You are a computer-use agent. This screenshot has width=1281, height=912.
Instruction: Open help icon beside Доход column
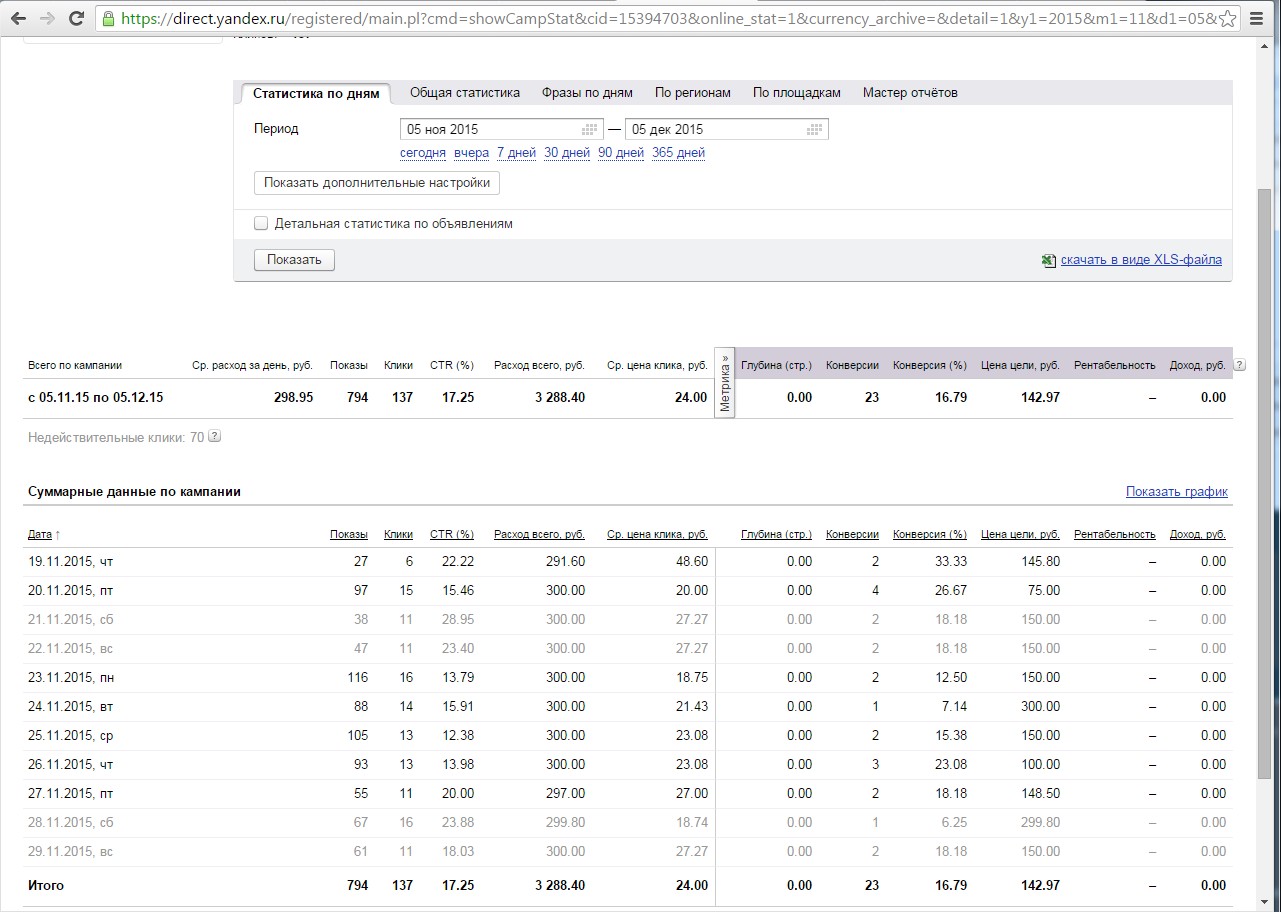point(1240,365)
